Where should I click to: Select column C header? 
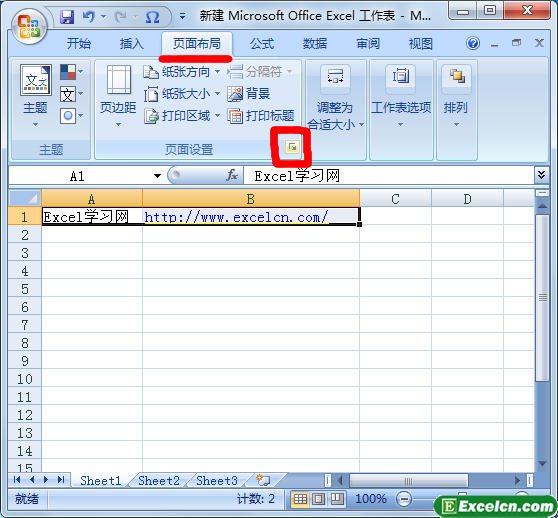[395, 199]
